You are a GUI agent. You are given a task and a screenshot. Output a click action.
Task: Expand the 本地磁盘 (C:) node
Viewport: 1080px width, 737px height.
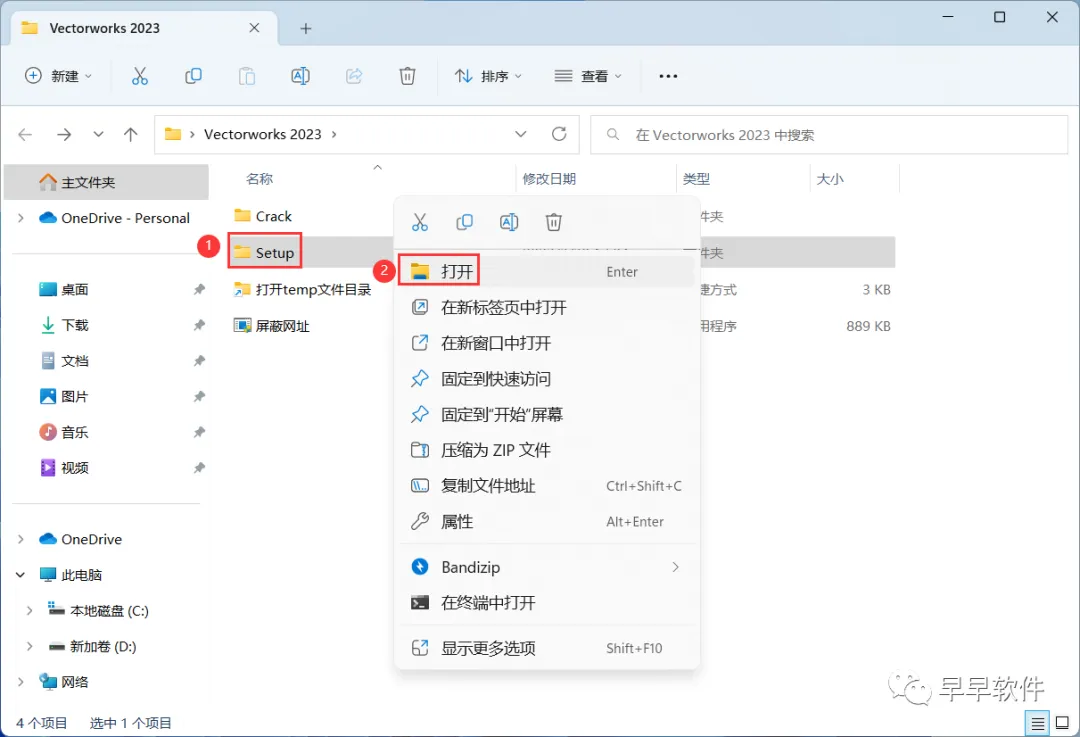[29, 611]
